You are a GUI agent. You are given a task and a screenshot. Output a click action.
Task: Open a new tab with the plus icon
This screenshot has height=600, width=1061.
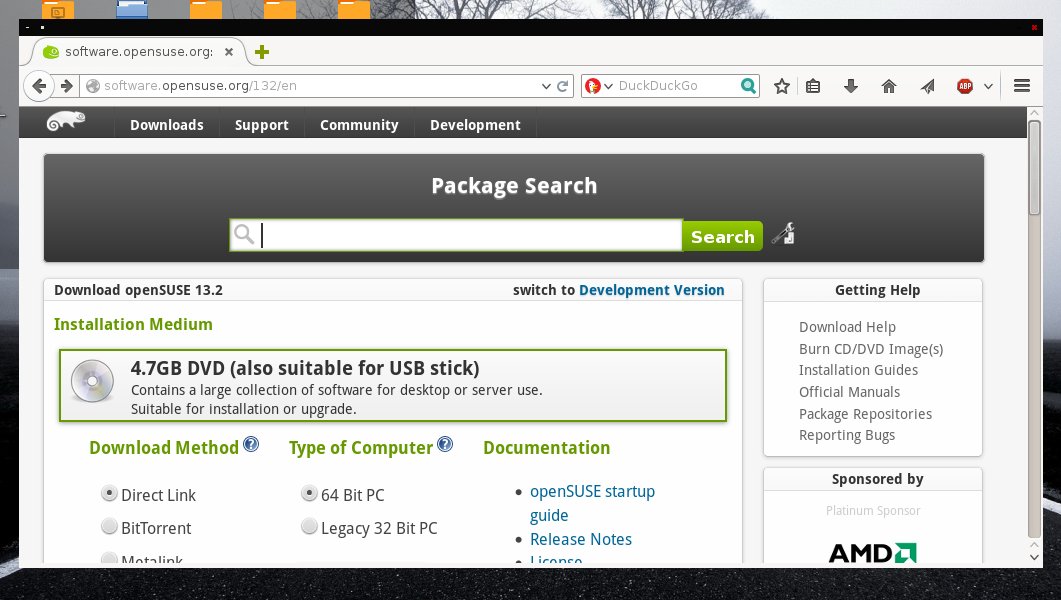coord(262,52)
